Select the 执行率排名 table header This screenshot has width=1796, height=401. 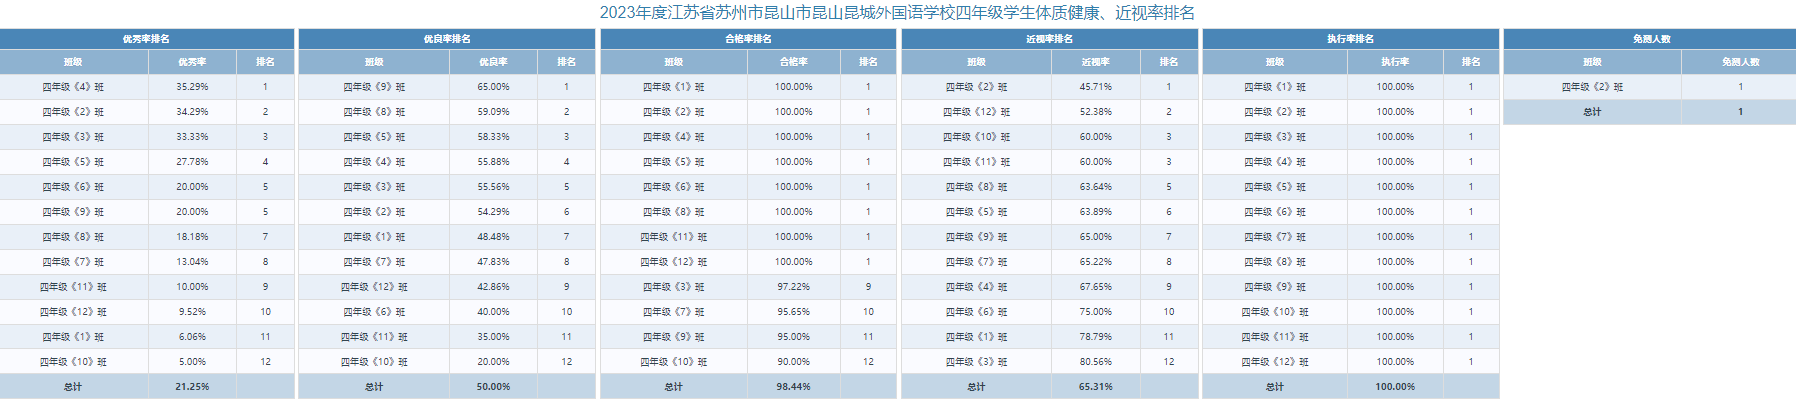1350,39
